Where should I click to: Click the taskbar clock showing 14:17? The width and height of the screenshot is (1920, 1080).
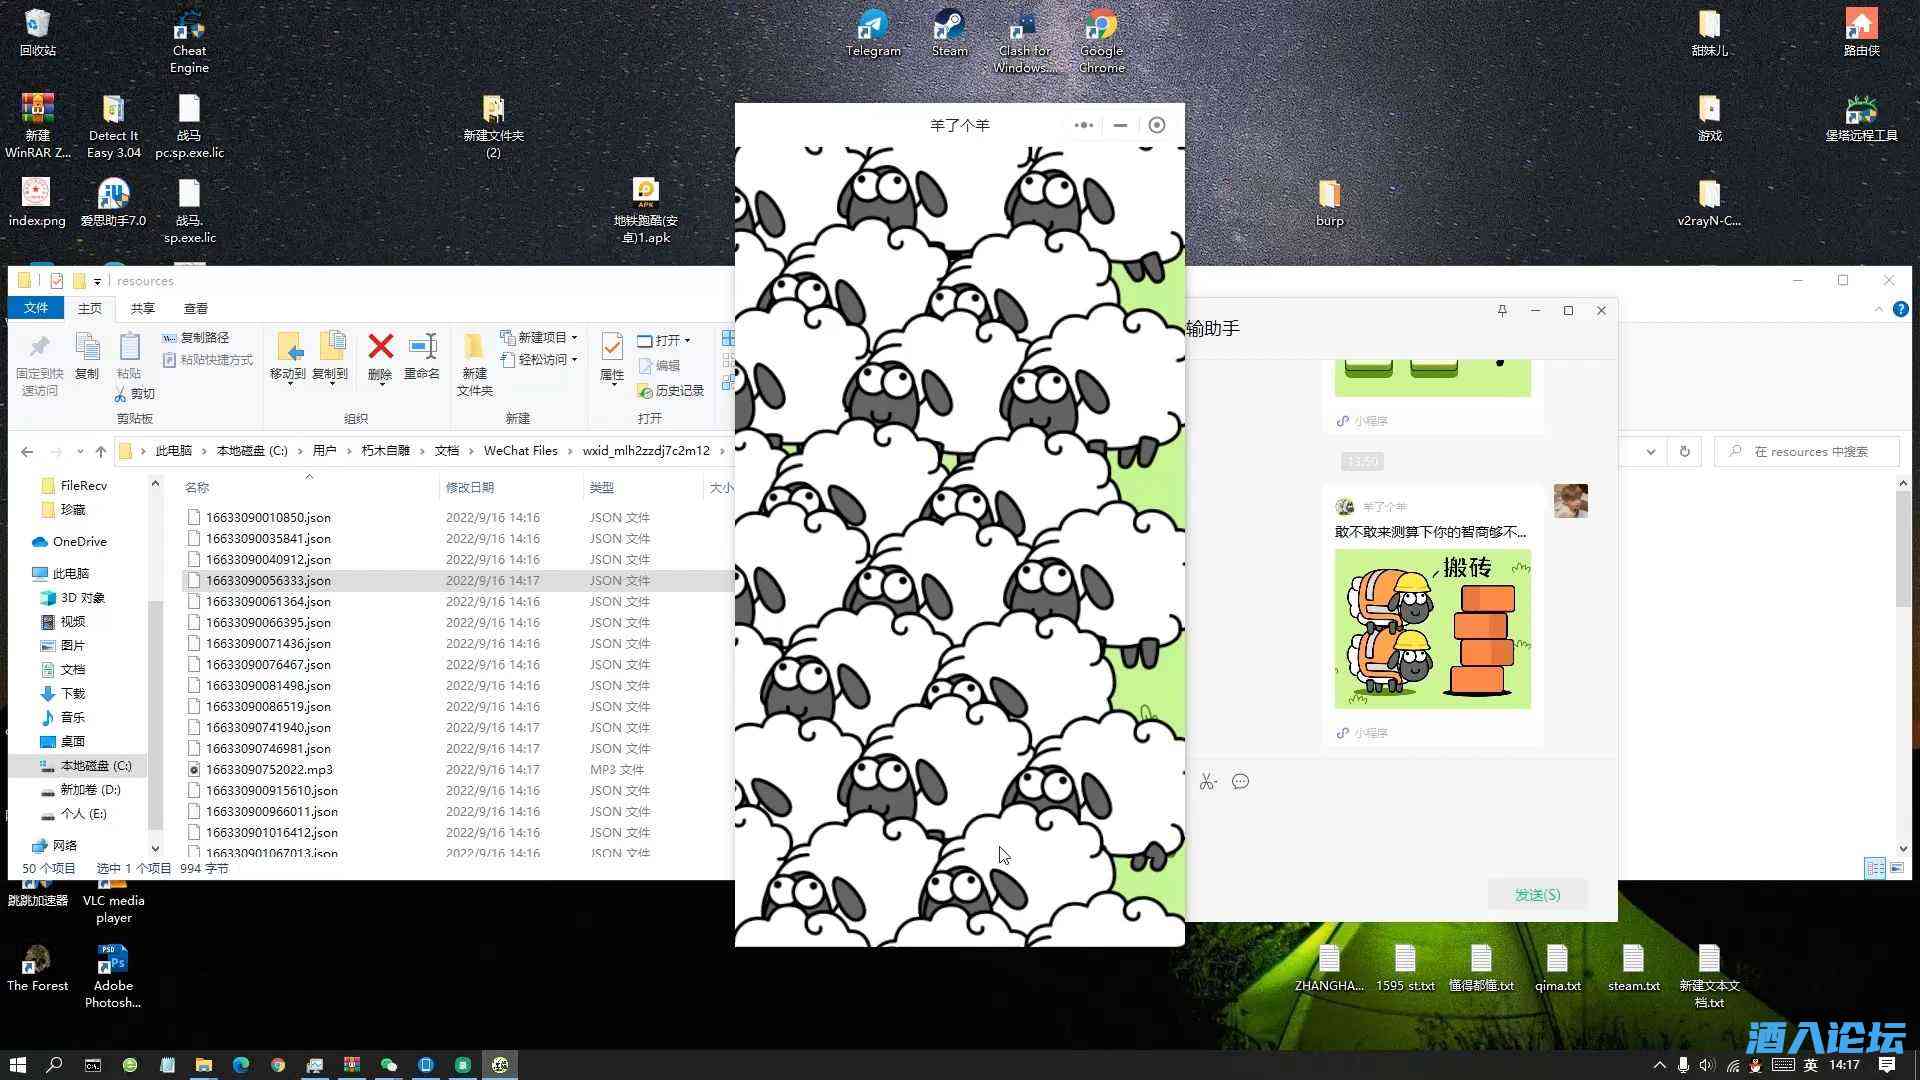pos(1844,1065)
